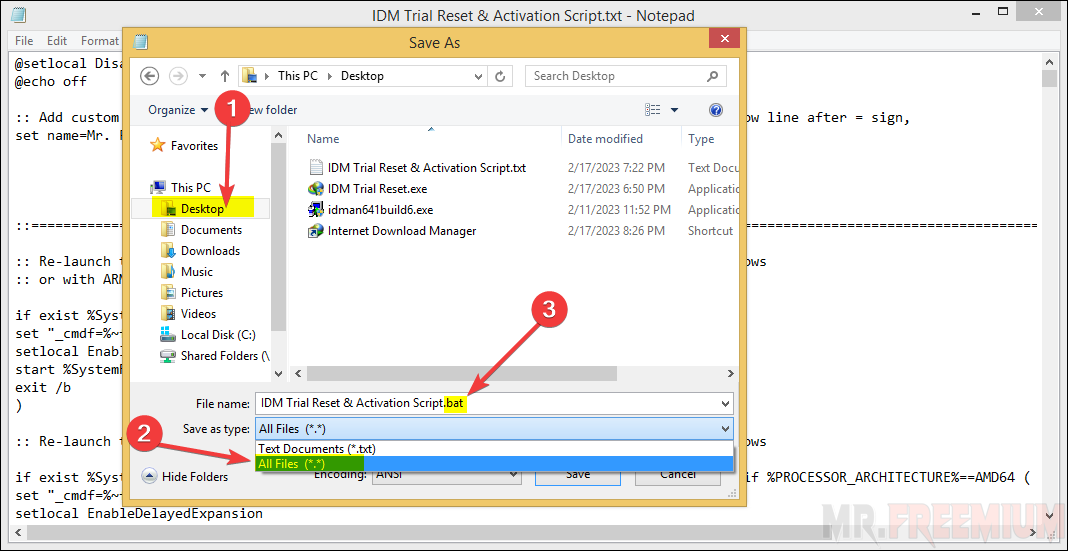Click the Local Disk (C:) drive icon
Viewport: 1068px width, 551px height.
click(x=168, y=335)
